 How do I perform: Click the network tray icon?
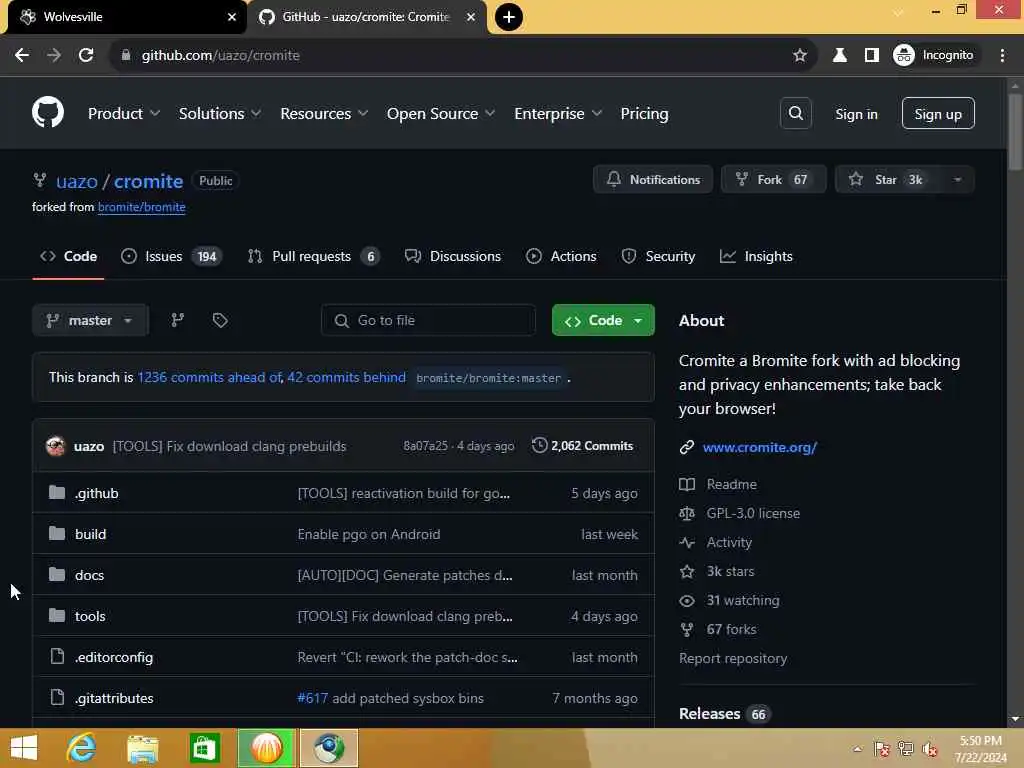pyautogui.click(x=905, y=749)
